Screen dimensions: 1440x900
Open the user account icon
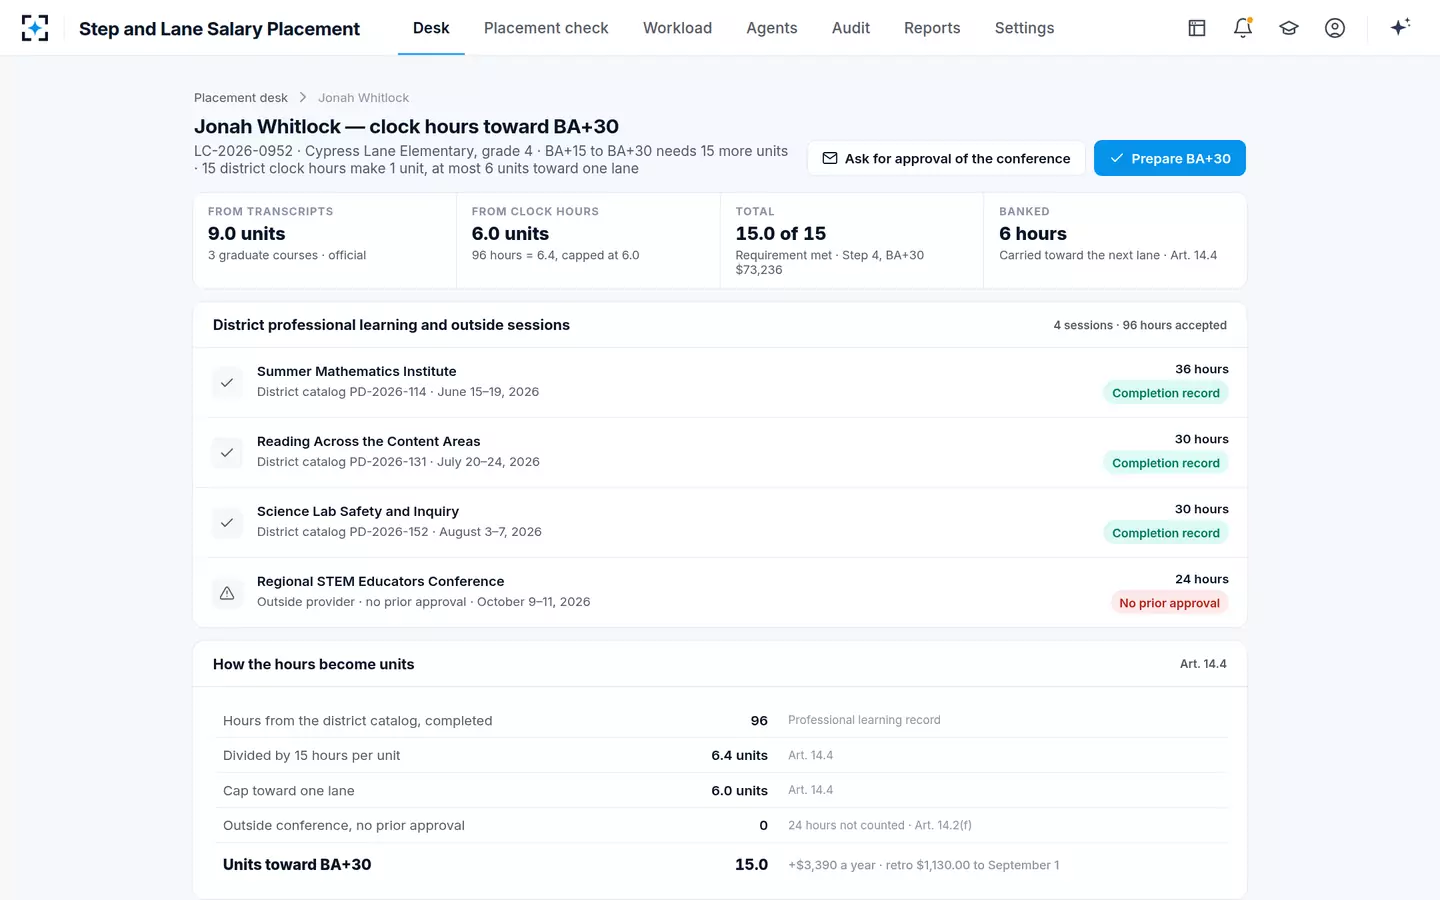(x=1335, y=28)
